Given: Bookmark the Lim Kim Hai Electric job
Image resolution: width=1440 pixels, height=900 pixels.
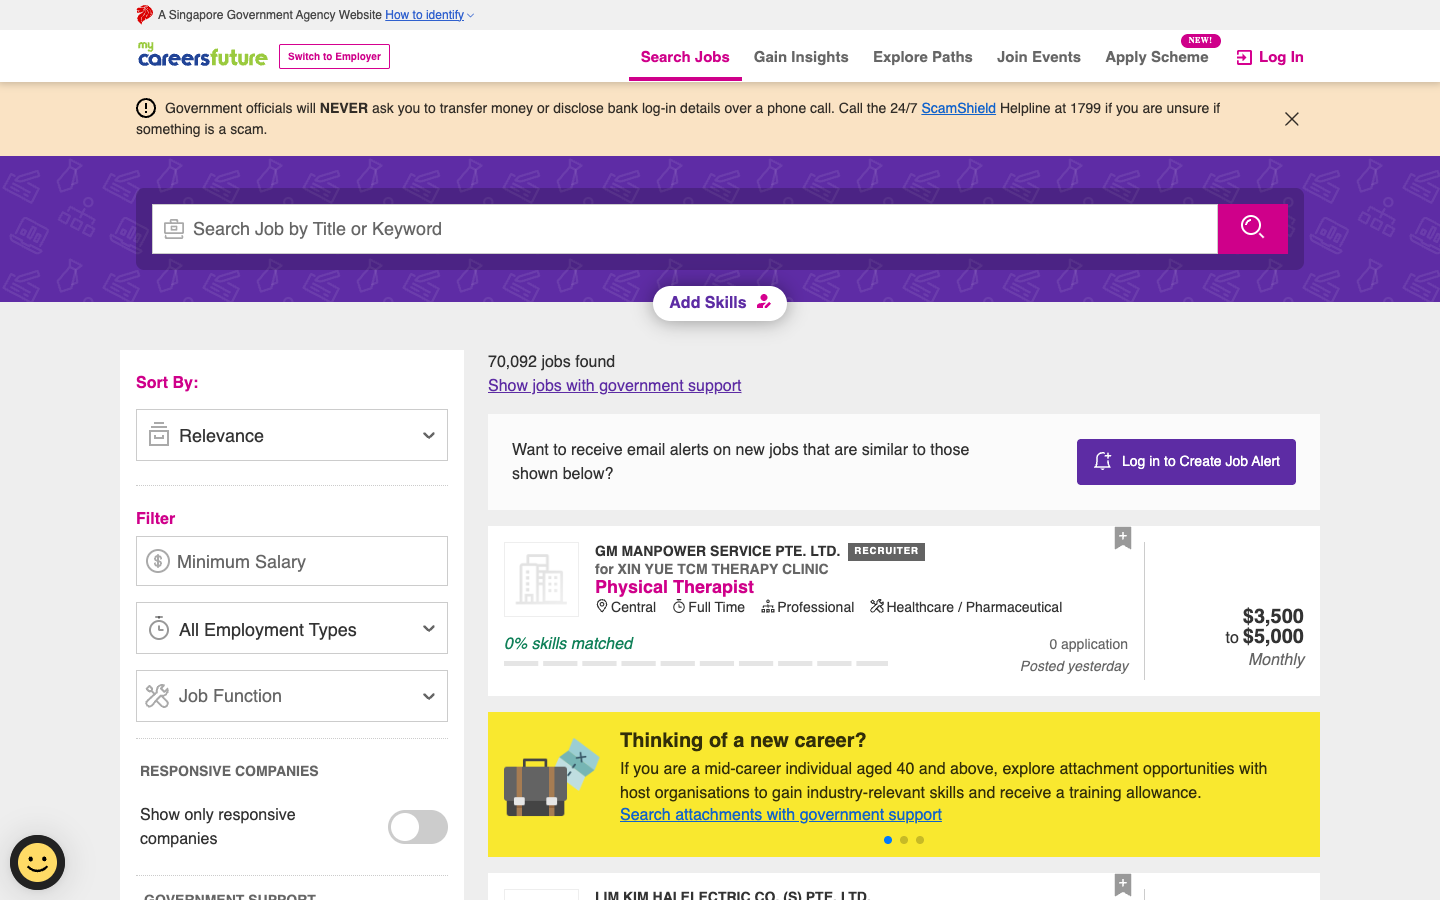Looking at the screenshot, I should click(1123, 885).
